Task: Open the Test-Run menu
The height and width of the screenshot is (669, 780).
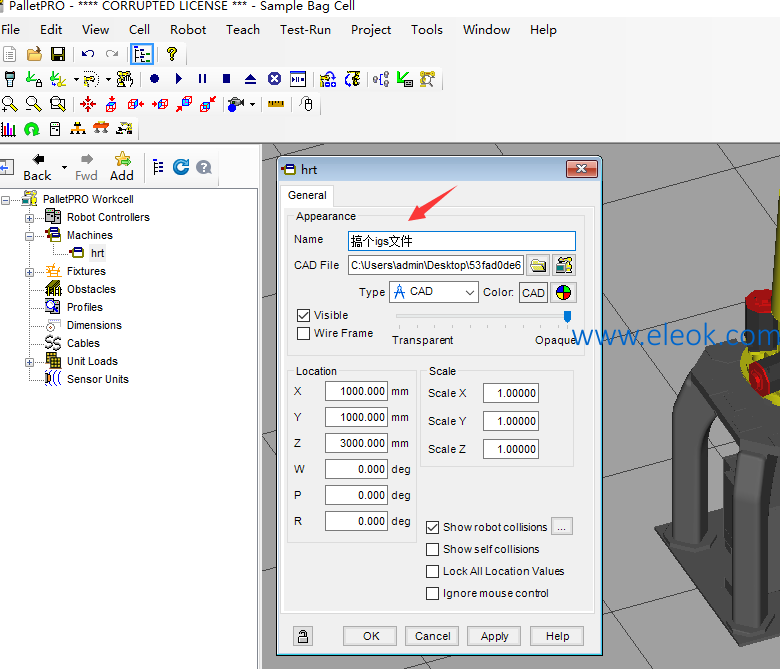Action: click(x=305, y=30)
